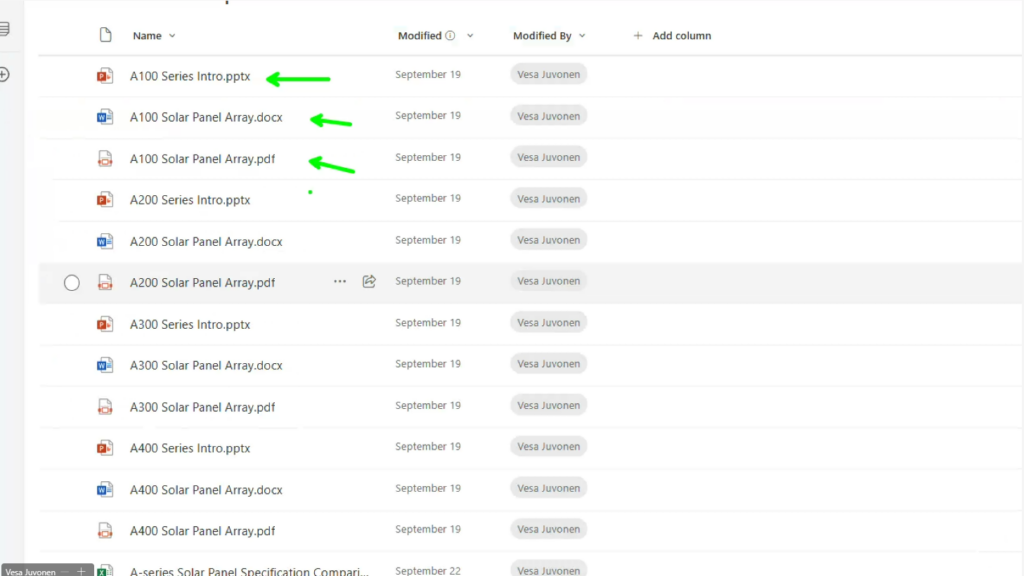Open A100 Solar Panel Array.docx
Image resolution: width=1024 pixels, height=576 pixels.
coord(206,118)
